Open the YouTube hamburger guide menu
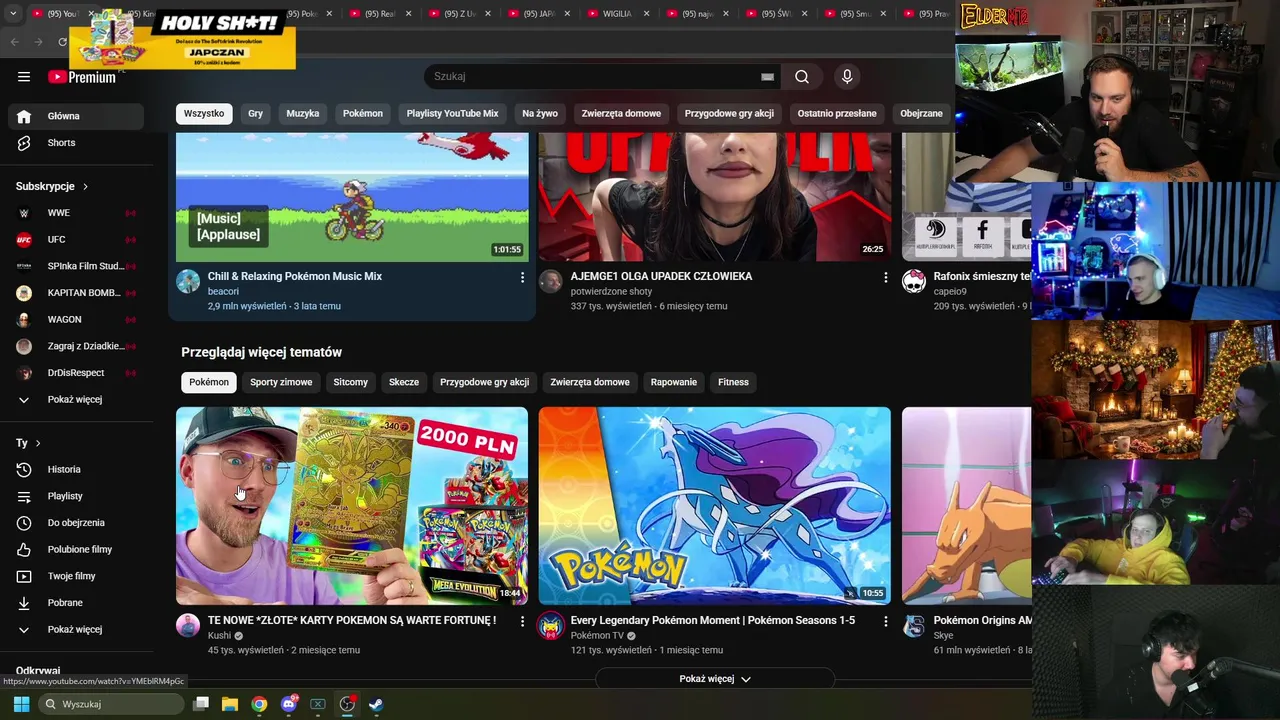This screenshot has width=1280, height=720. [24, 76]
